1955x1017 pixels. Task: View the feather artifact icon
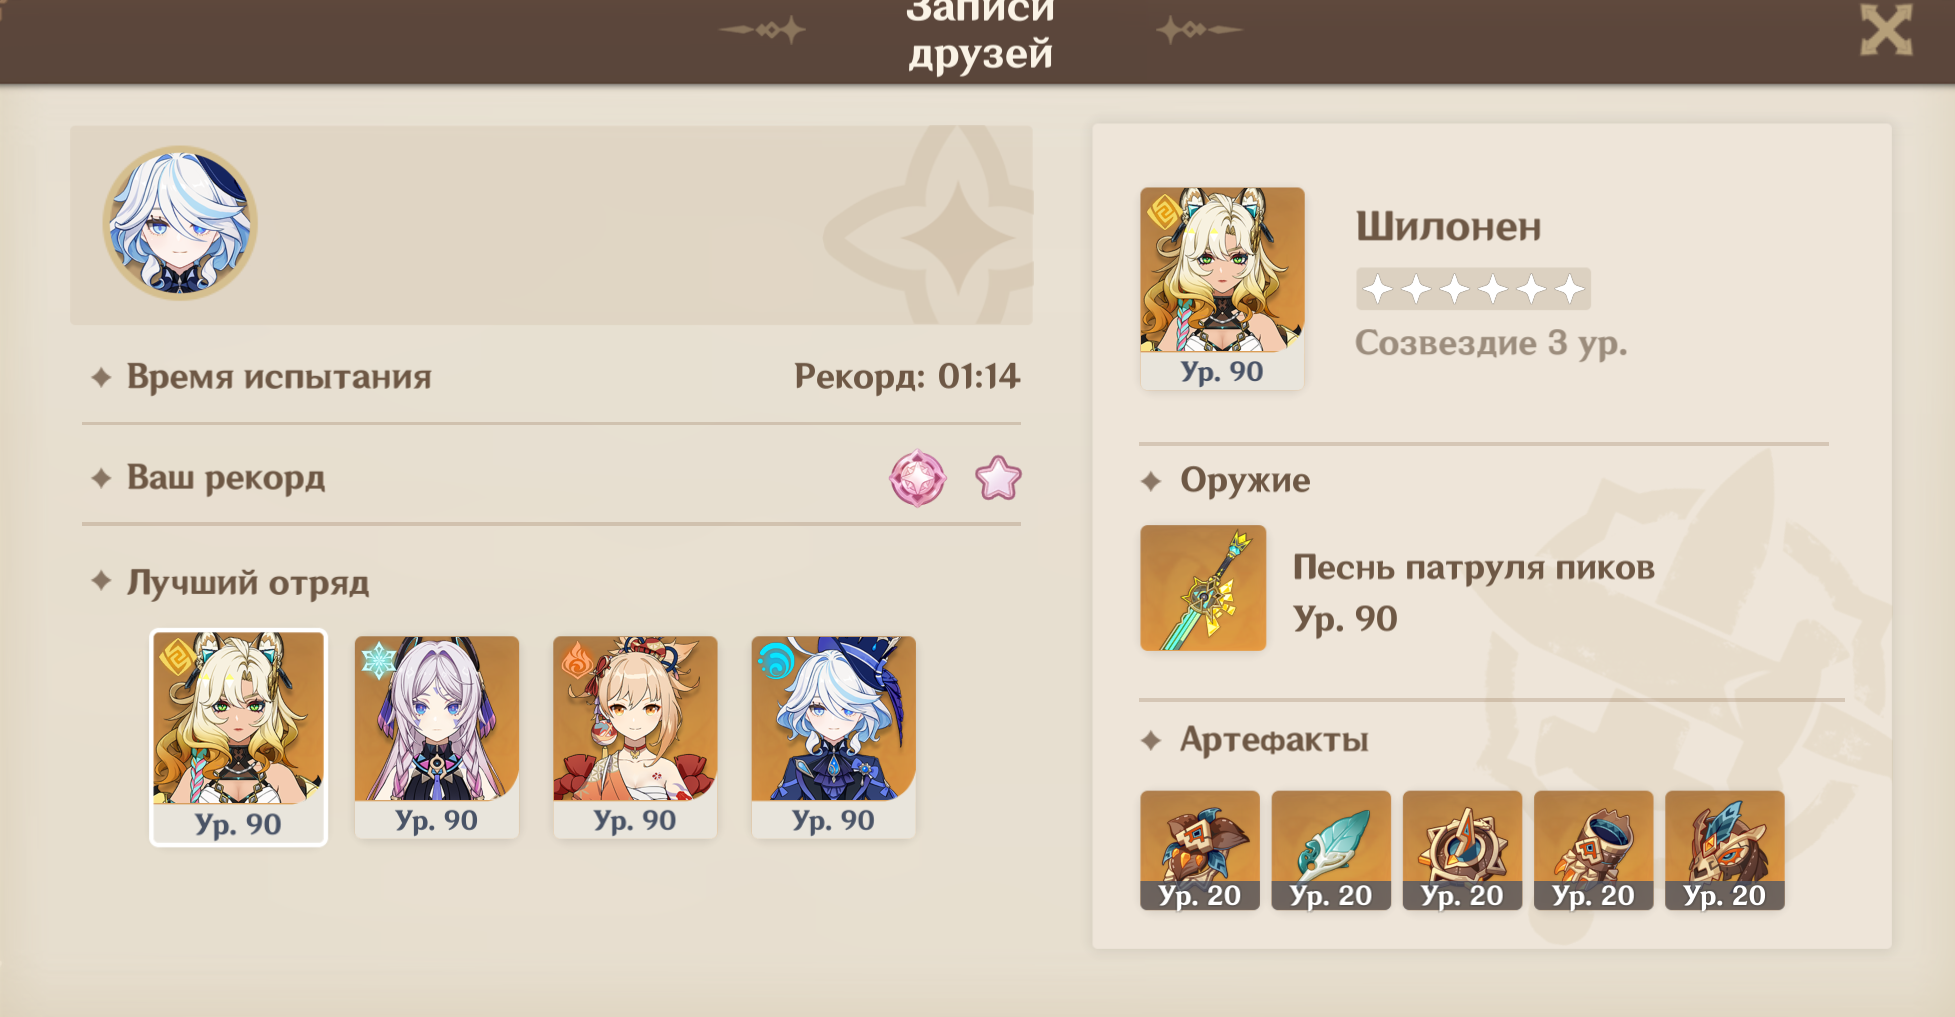click(x=1331, y=850)
